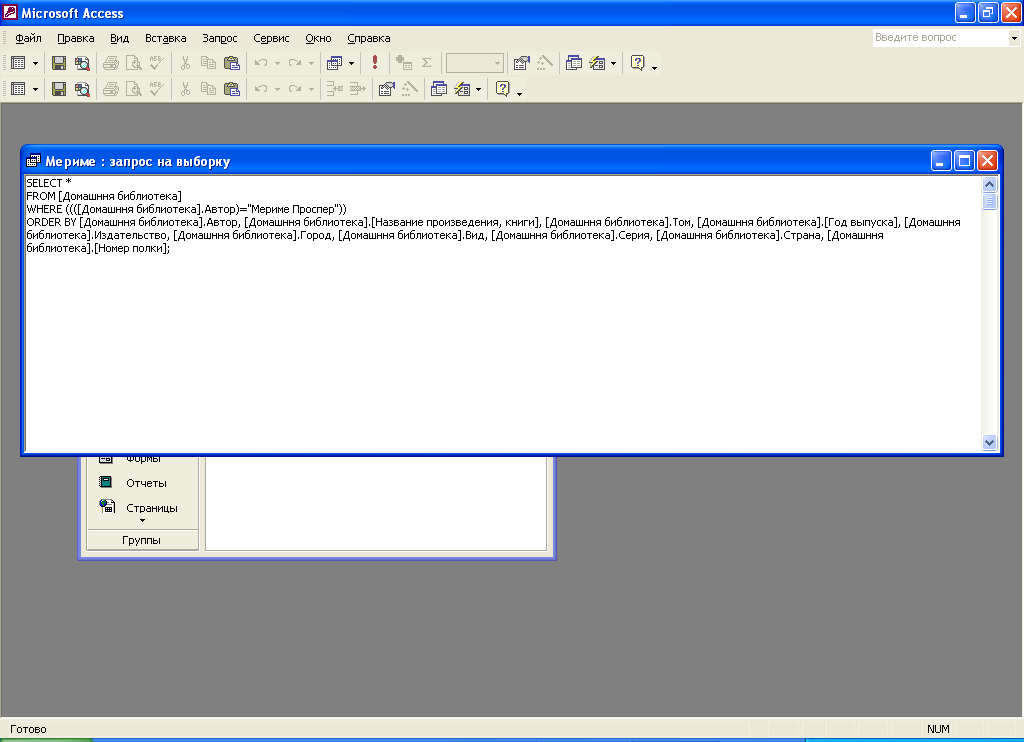Open the Query Type dropdown arrow
The width and height of the screenshot is (1024, 742).
351,63
